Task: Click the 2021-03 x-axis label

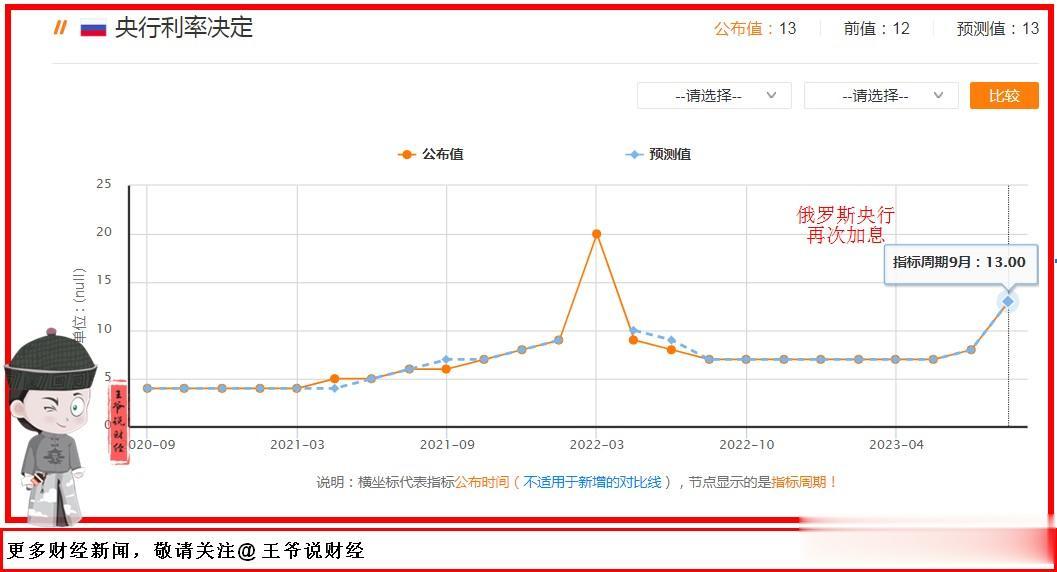Action: pos(297,445)
